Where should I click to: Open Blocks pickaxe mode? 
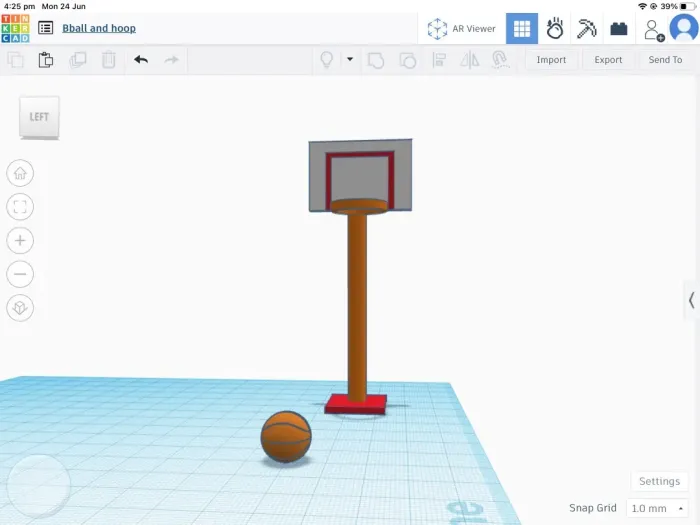click(587, 29)
